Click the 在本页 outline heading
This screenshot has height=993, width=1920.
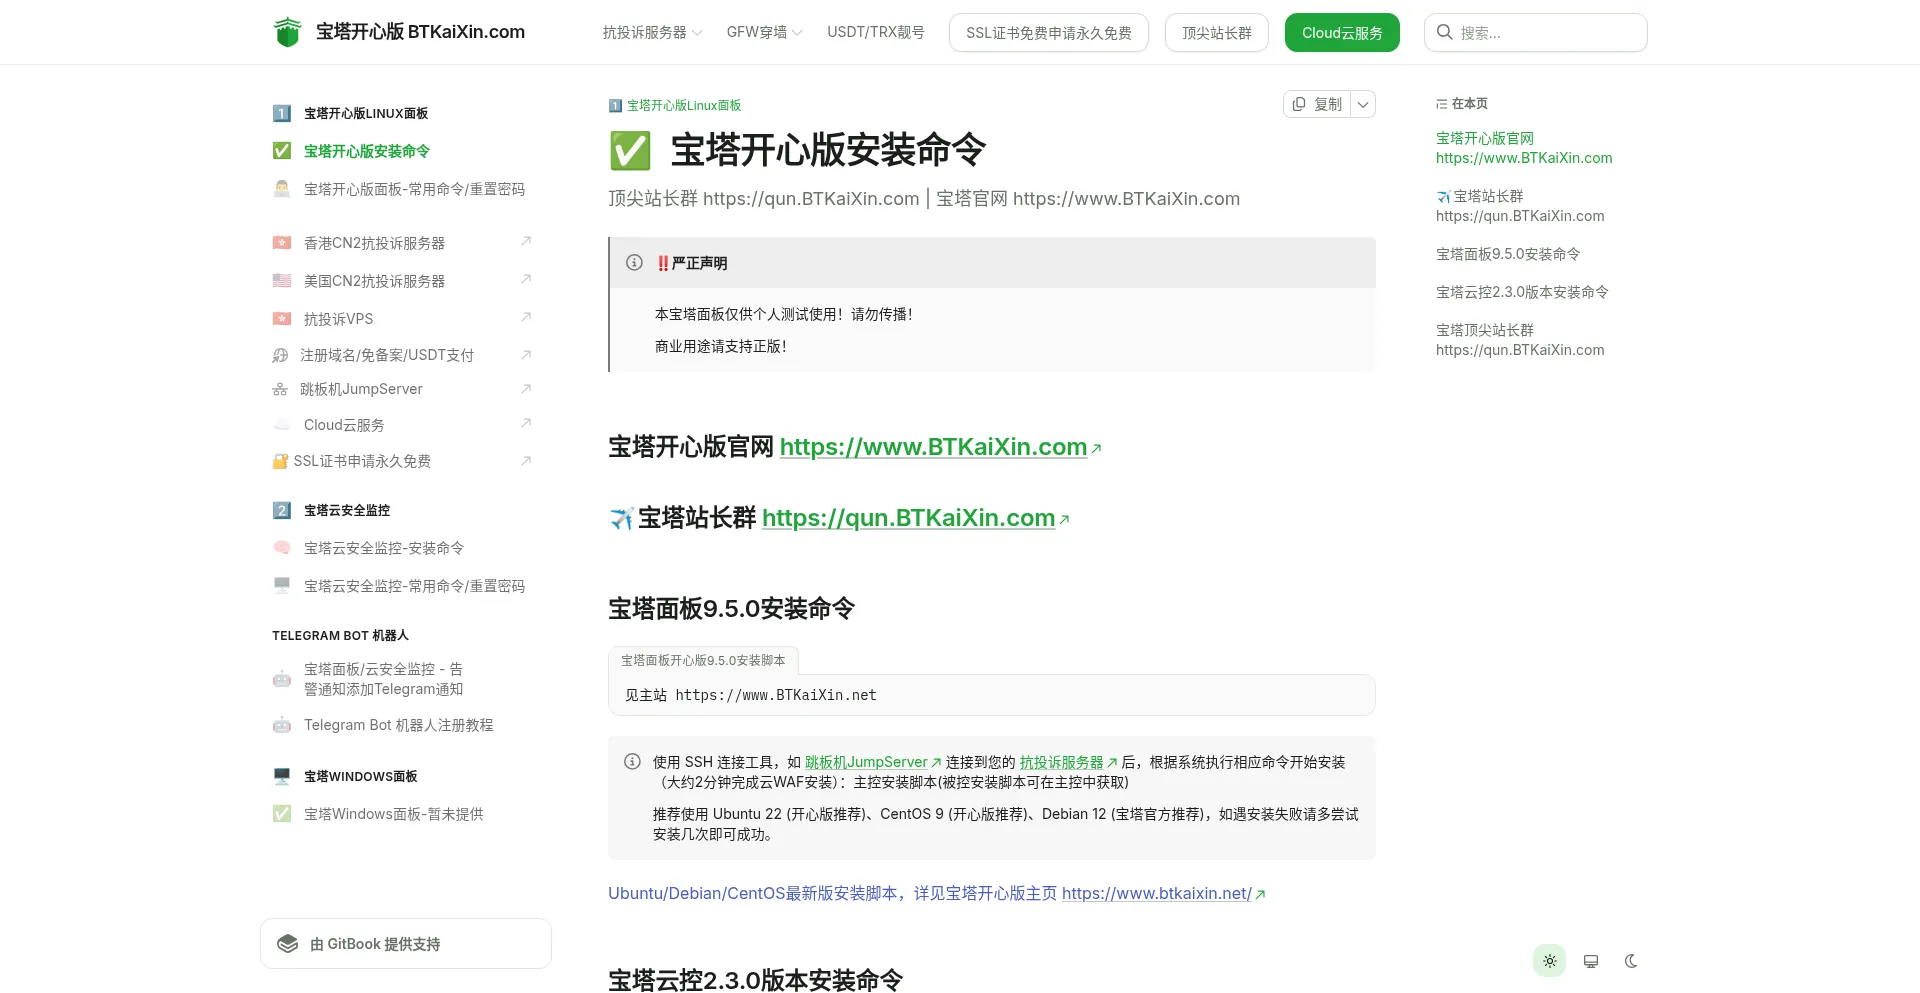coord(1469,104)
